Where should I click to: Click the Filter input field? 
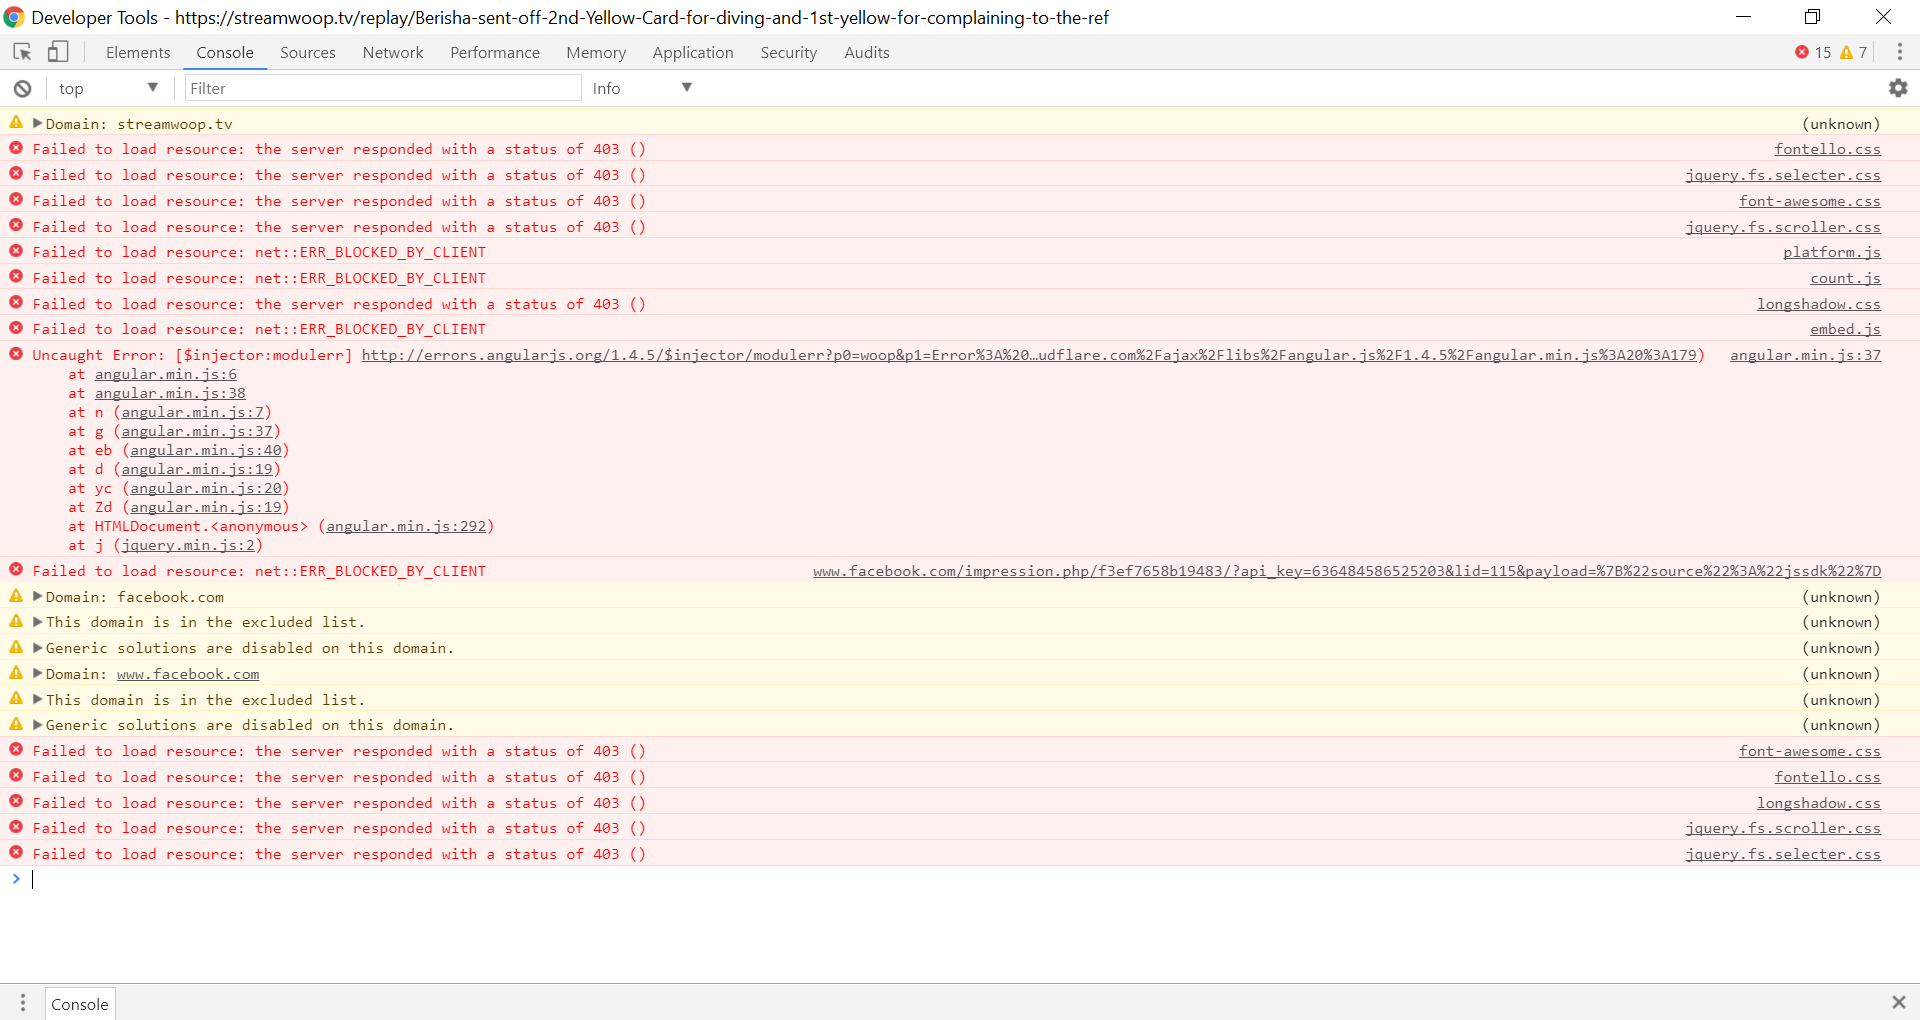click(x=383, y=88)
